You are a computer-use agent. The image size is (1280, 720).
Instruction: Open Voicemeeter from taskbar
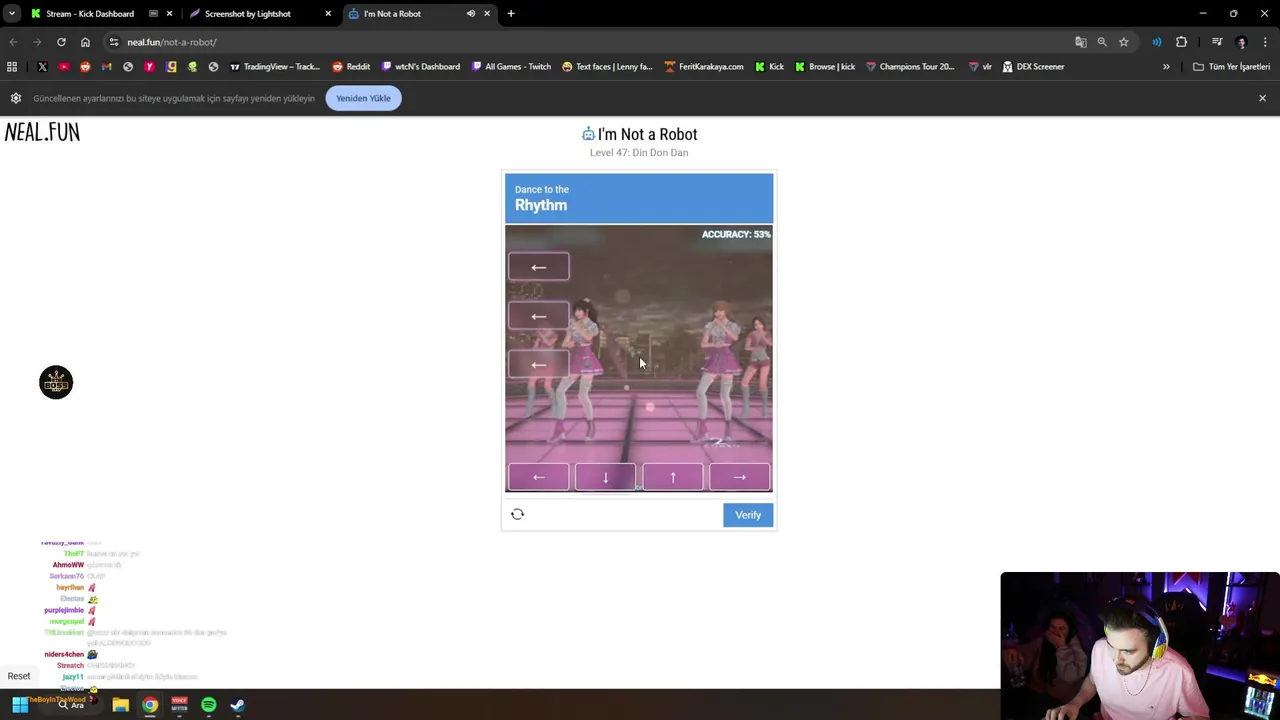click(x=179, y=705)
